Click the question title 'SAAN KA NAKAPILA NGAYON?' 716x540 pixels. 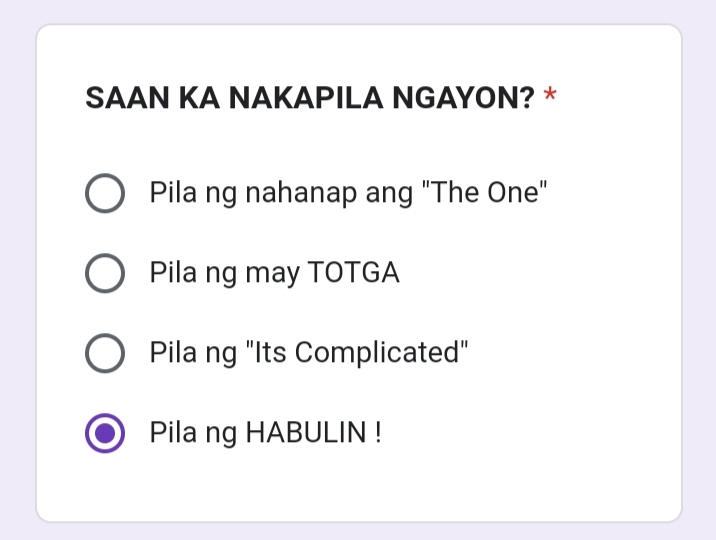click(x=310, y=98)
